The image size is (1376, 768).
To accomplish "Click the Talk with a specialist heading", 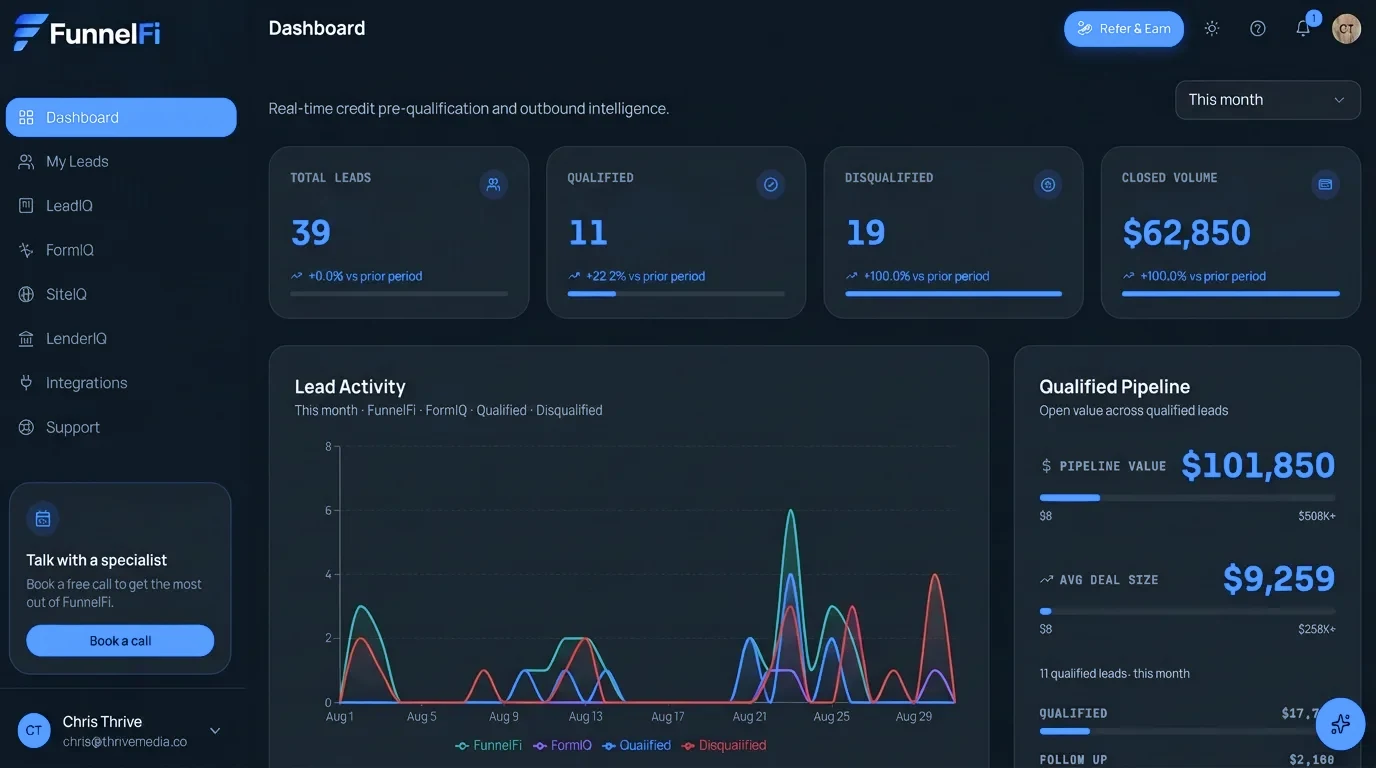I will coord(96,561).
